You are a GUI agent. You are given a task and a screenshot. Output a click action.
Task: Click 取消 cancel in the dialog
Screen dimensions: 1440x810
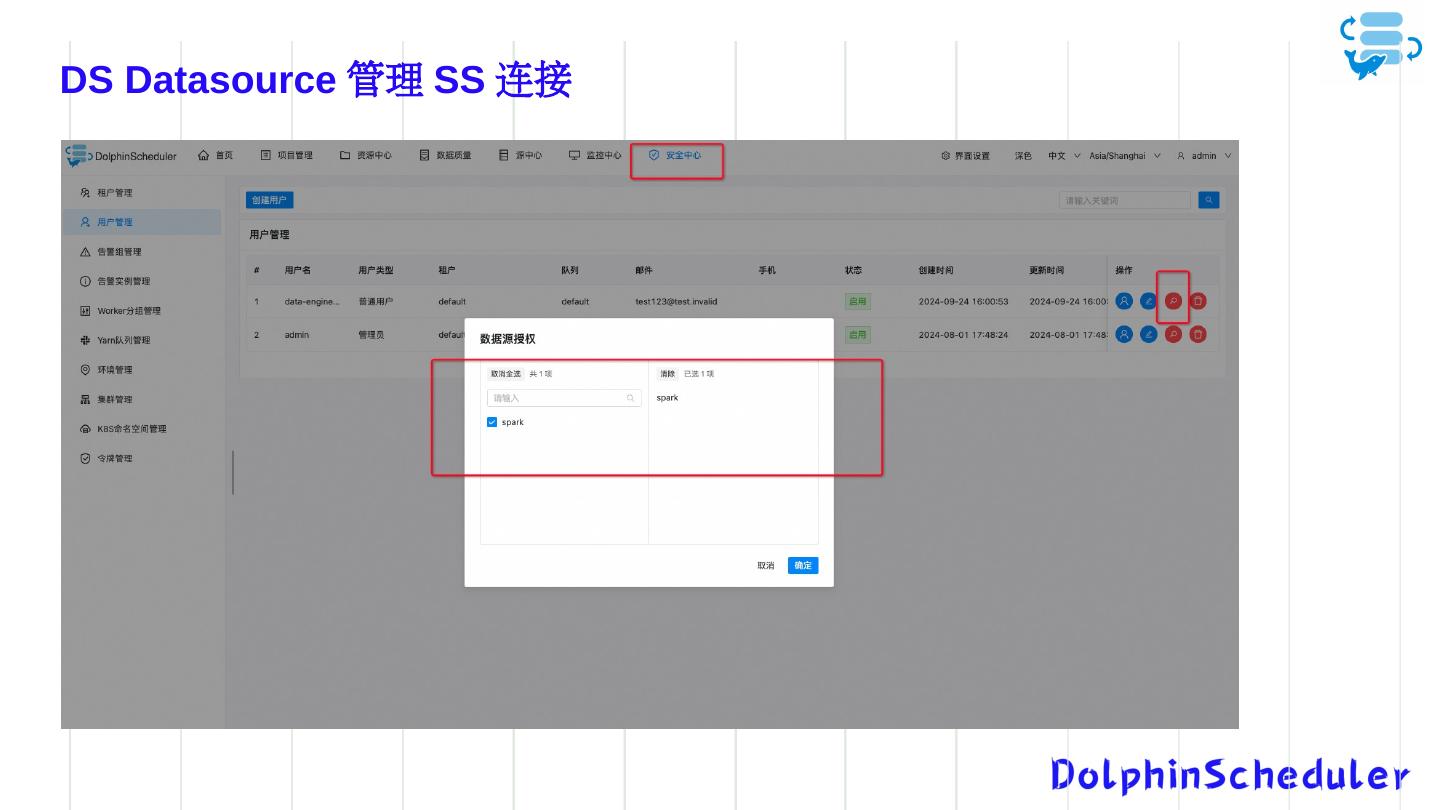(x=766, y=566)
